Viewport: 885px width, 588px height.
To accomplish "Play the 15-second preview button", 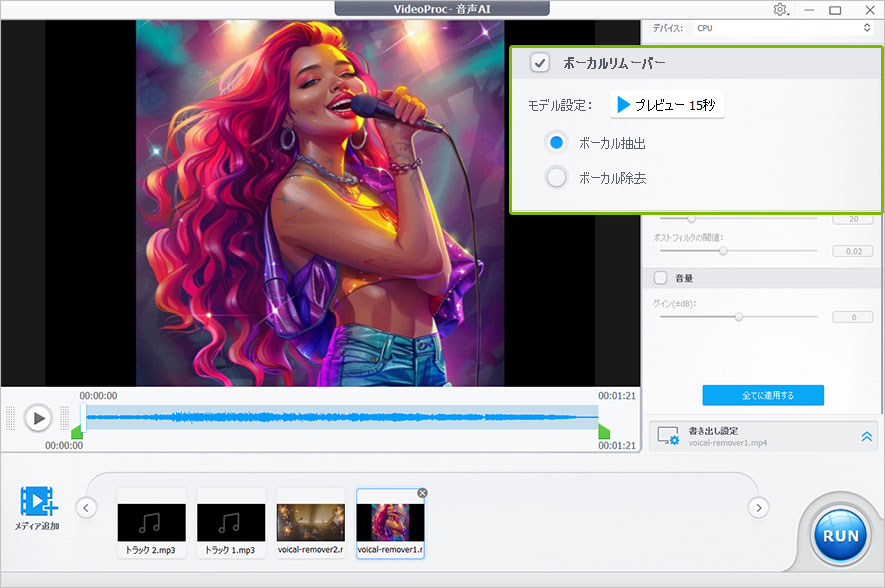I will pyautogui.click(x=667, y=105).
